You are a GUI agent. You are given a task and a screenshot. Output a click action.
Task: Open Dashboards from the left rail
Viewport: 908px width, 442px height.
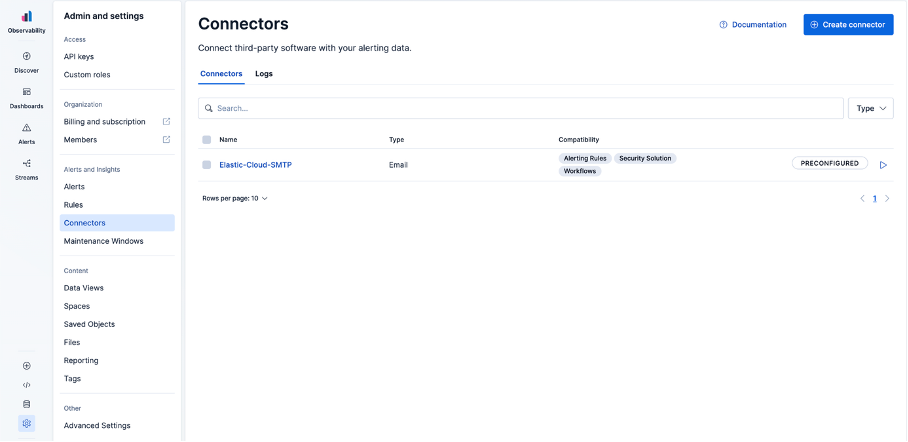[x=26, y=92]
